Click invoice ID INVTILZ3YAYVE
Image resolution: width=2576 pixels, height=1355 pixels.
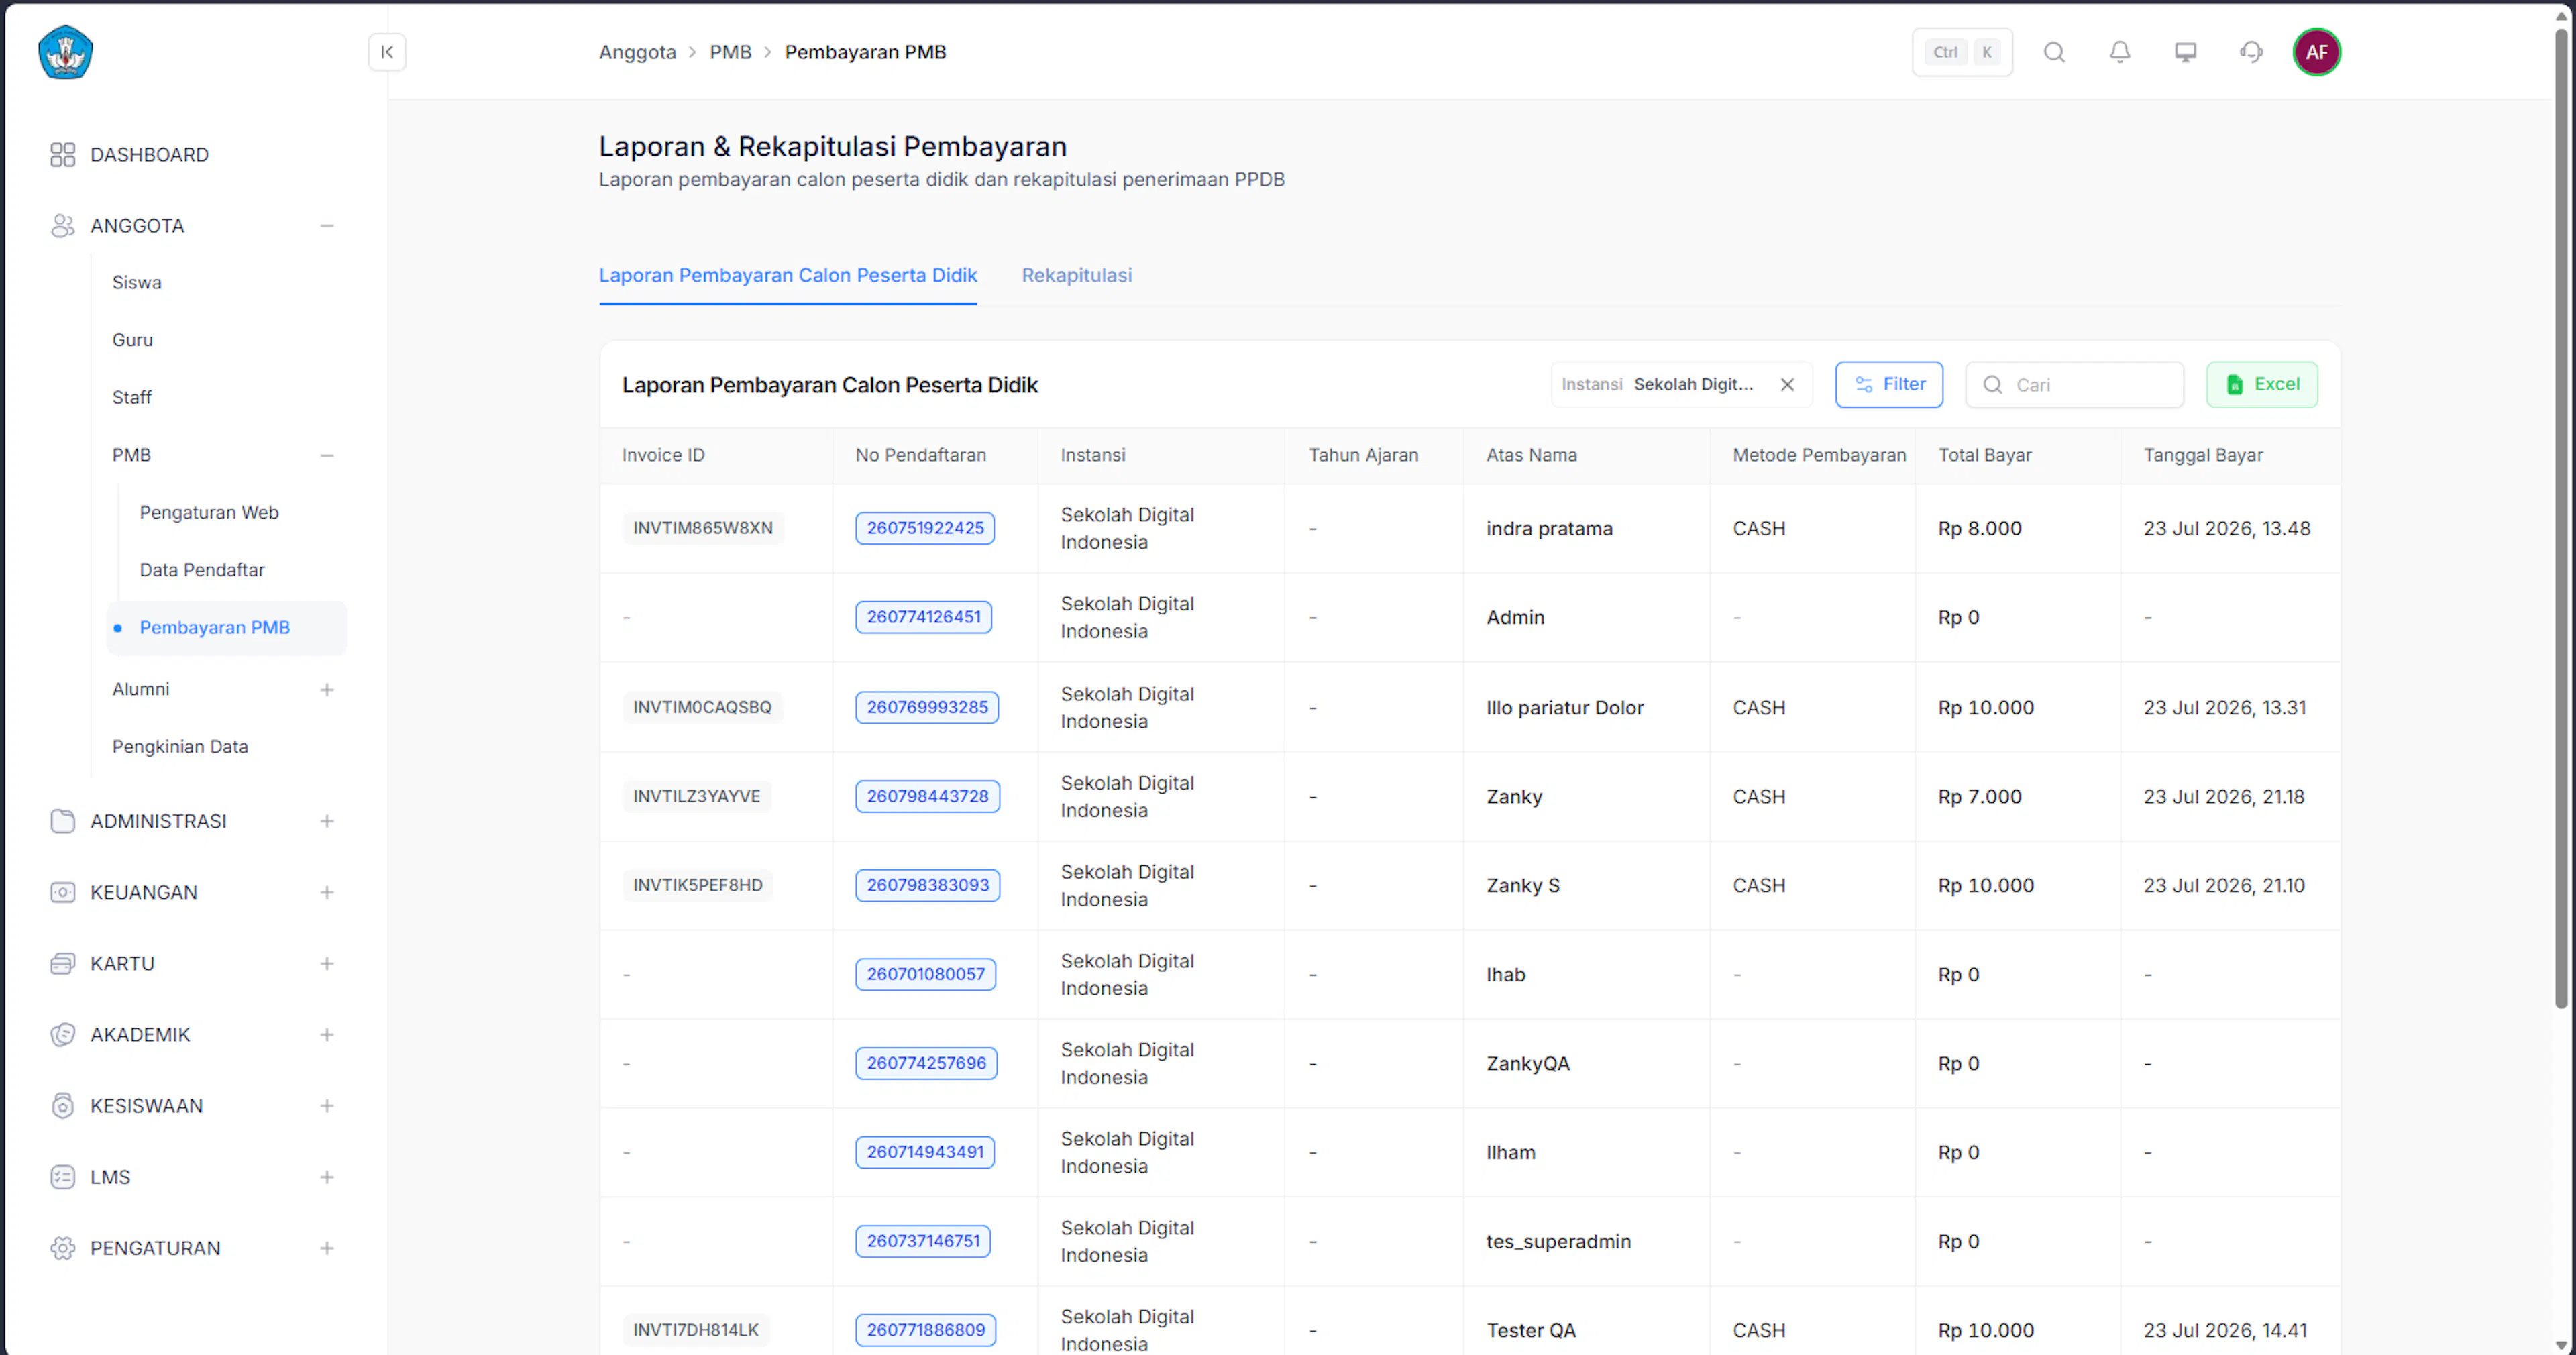(x=696, y=796)
